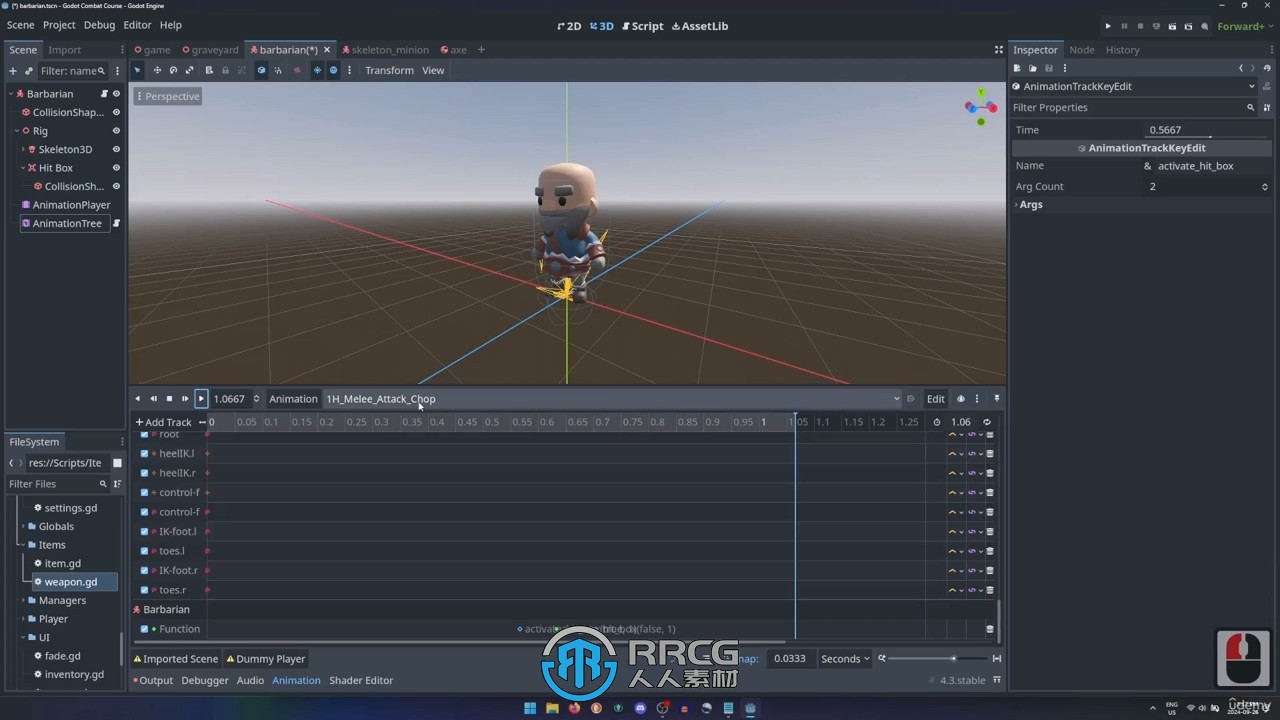
Task: Disable the Function track checkbox
Action: pyautogui.click(x=144, y=629)
